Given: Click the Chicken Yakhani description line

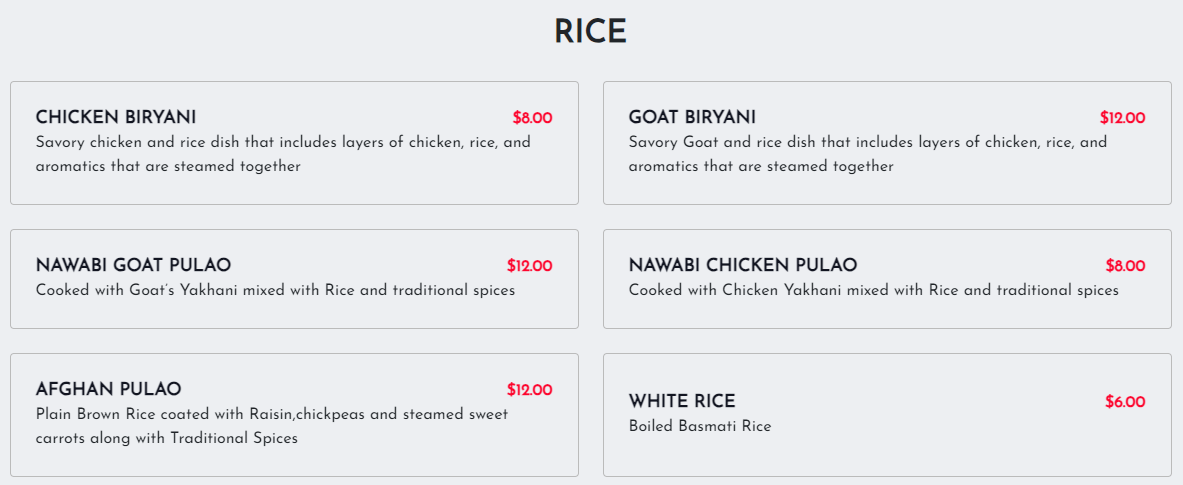Looking at the screenshot, I should (x=873, y=291).
